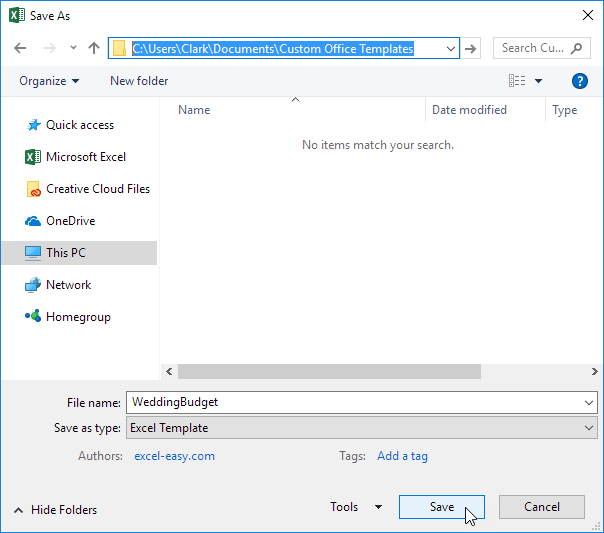Image resolution: width=604 pixels, height=533 pixels.
Task: Click the horizontal scrollbar thumb
Action: [x=329, y=371]
